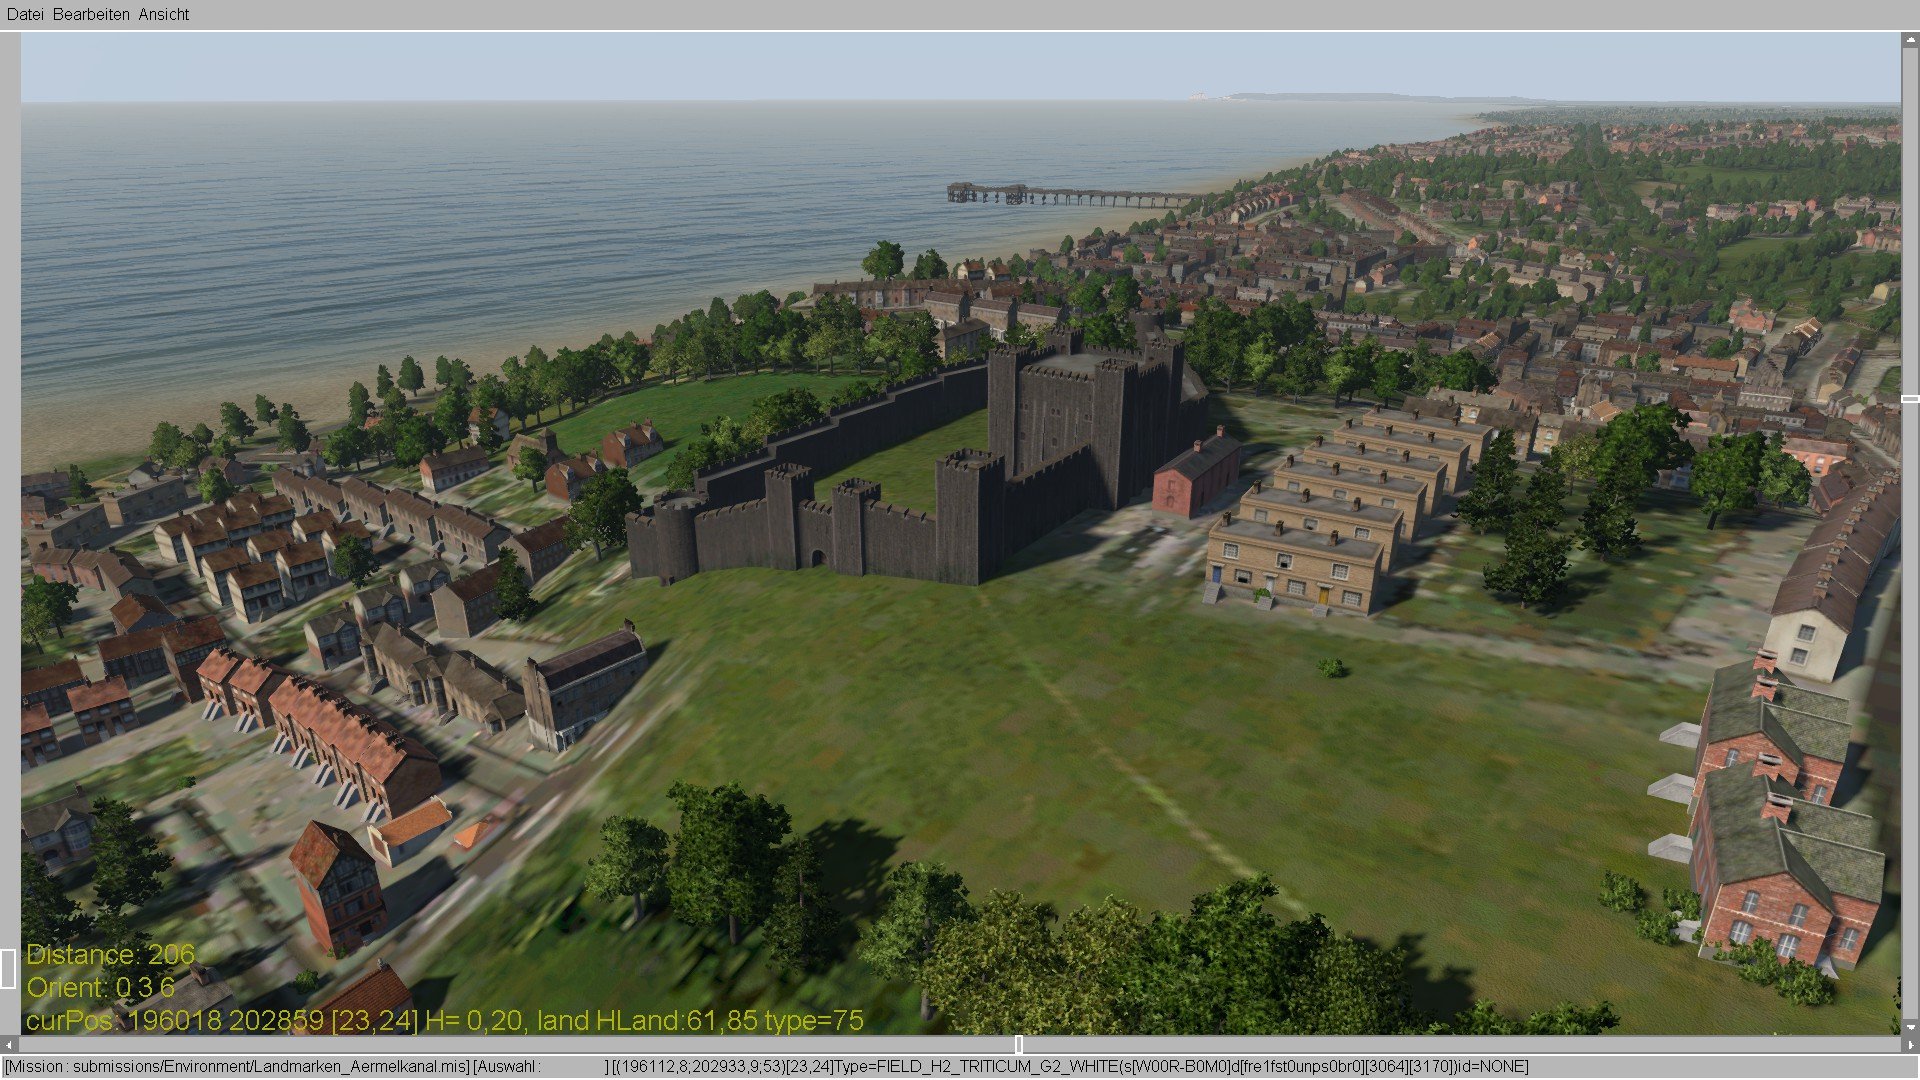Click the horizontal scrollbar left arrow
Image resolution: width=1920 pixels, height=1080 pixels.
pos(9,1044)
